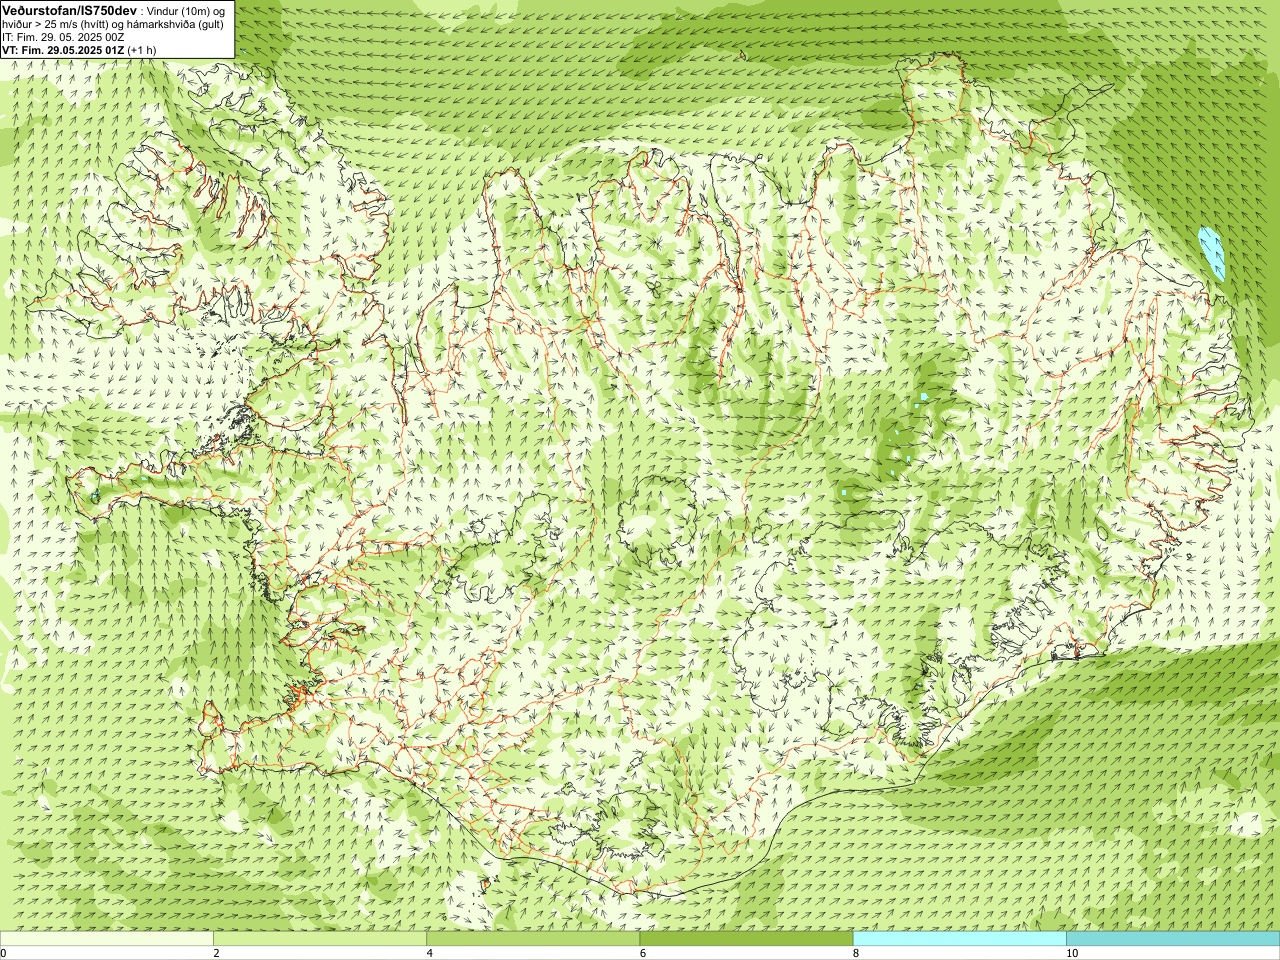This screenshot has height=960, width=1280.
Task: Click the light cyan legend segment, 8–10
Action: 960,939
